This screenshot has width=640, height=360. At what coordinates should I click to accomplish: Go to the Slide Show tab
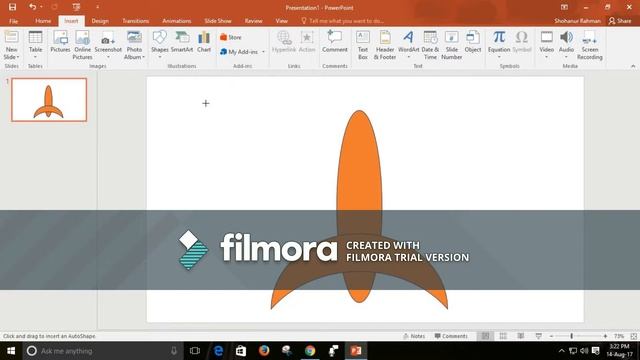218,21
